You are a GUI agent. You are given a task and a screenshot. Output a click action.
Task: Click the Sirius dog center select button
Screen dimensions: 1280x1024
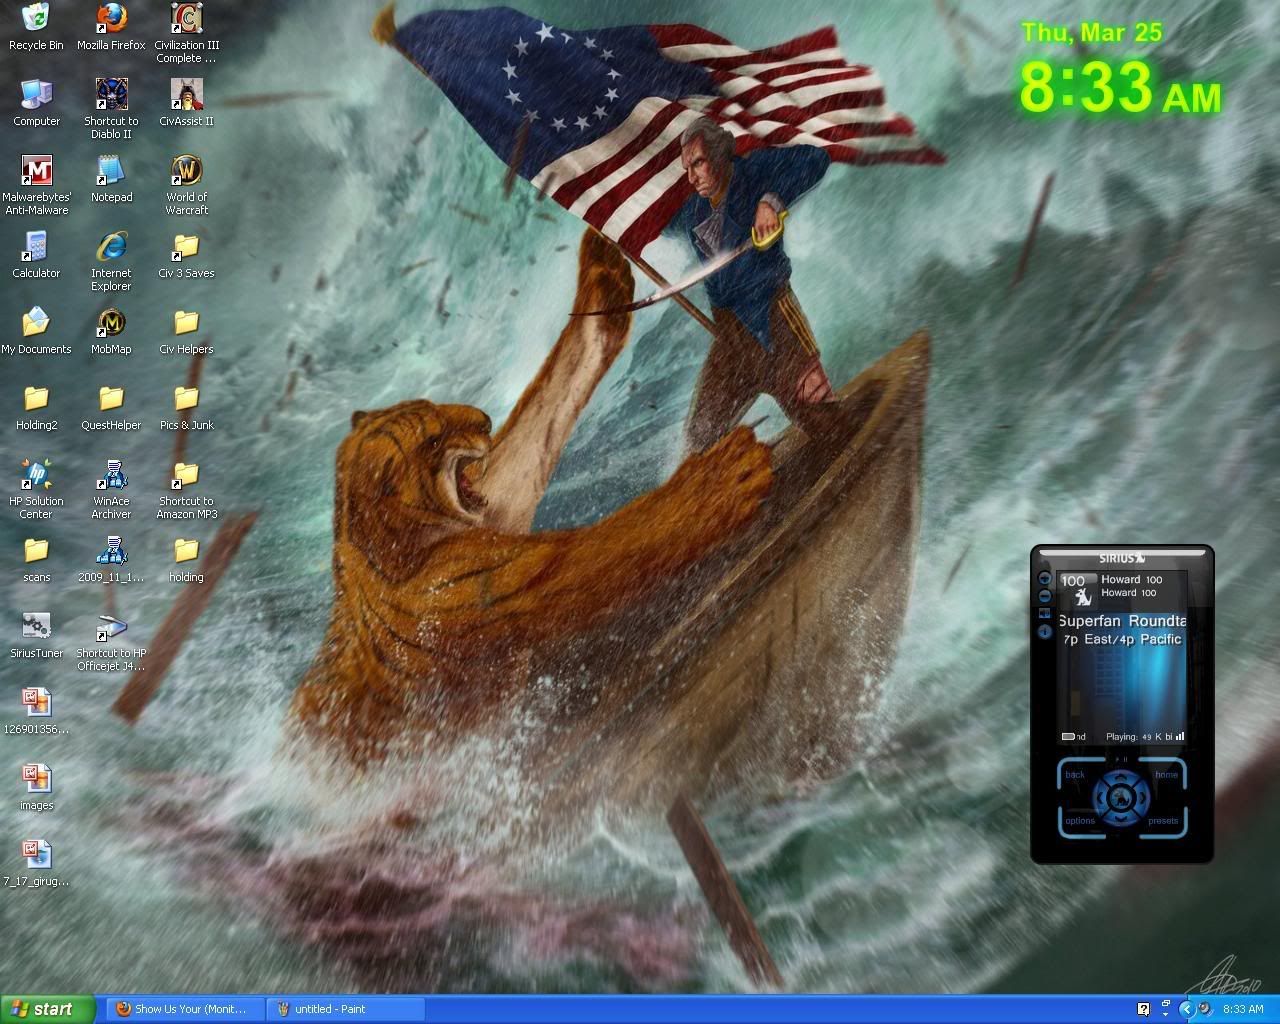pyautogui.click(x=1121, y=798)
